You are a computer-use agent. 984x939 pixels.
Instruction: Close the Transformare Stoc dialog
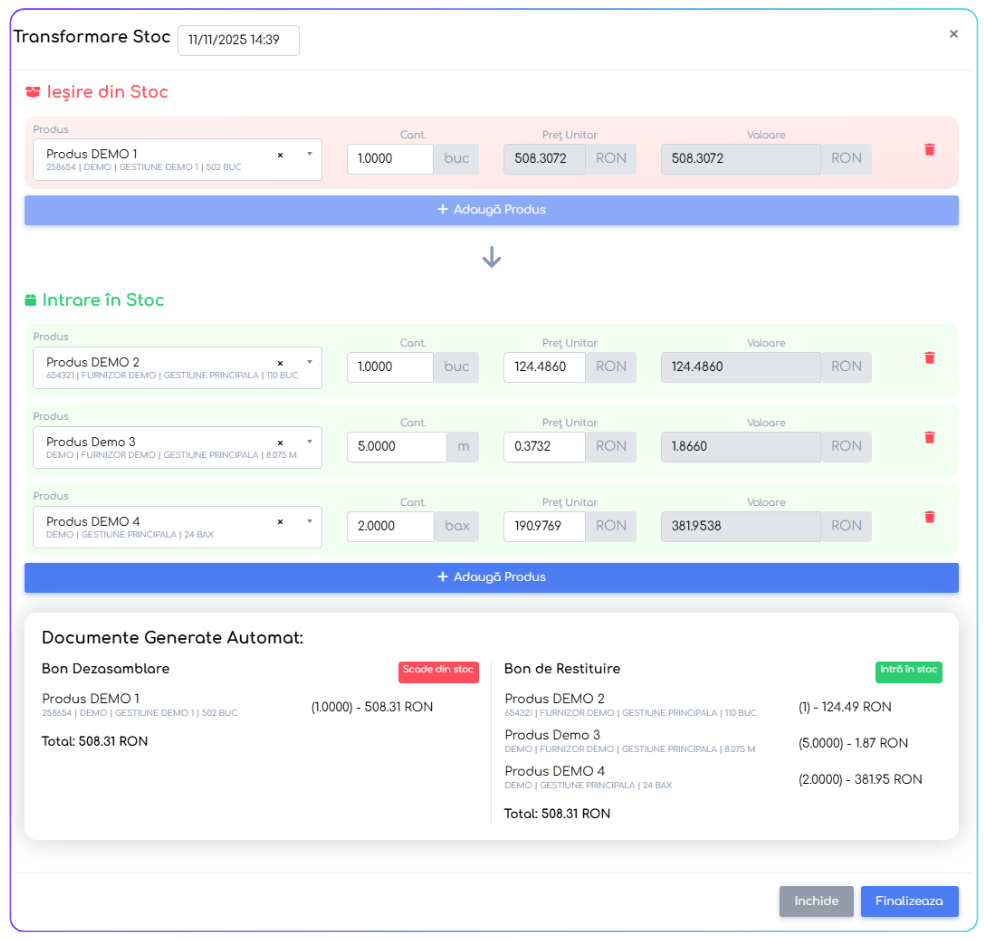click(x=953, y=34)
